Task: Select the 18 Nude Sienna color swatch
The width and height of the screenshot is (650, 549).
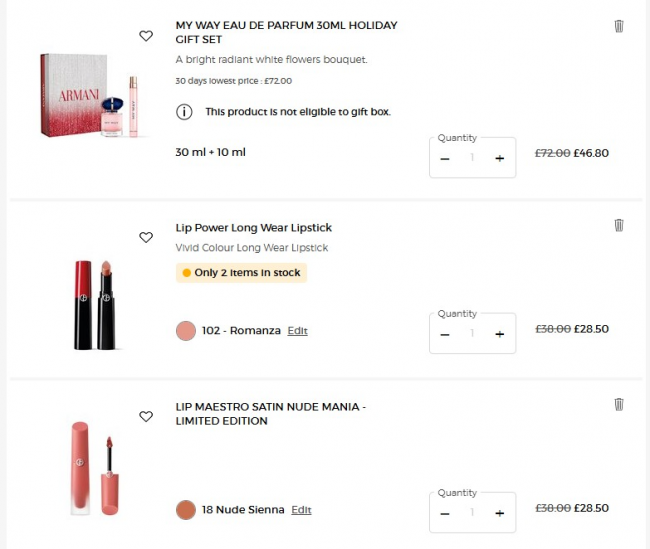Action: pos(185,510)
